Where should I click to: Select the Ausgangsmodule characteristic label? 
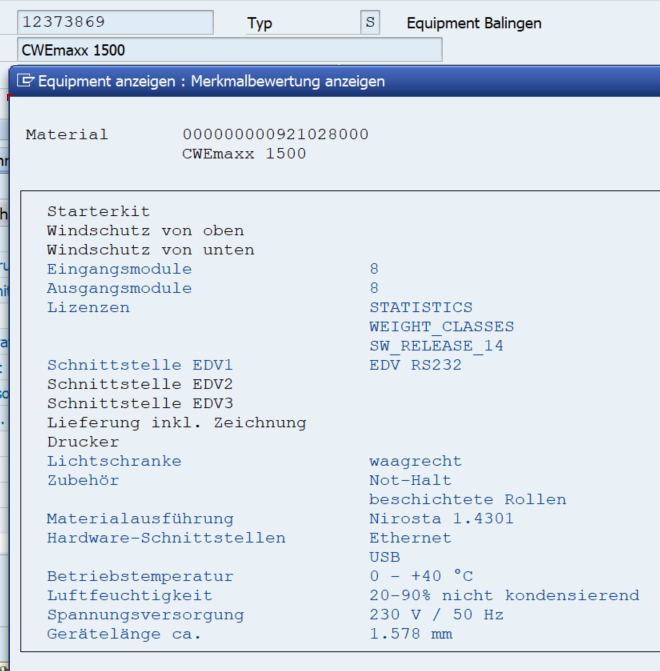tap(119, 288)
